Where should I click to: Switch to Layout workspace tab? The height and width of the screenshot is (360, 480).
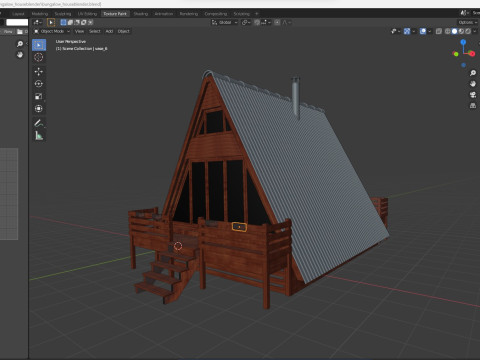point(18,14)
